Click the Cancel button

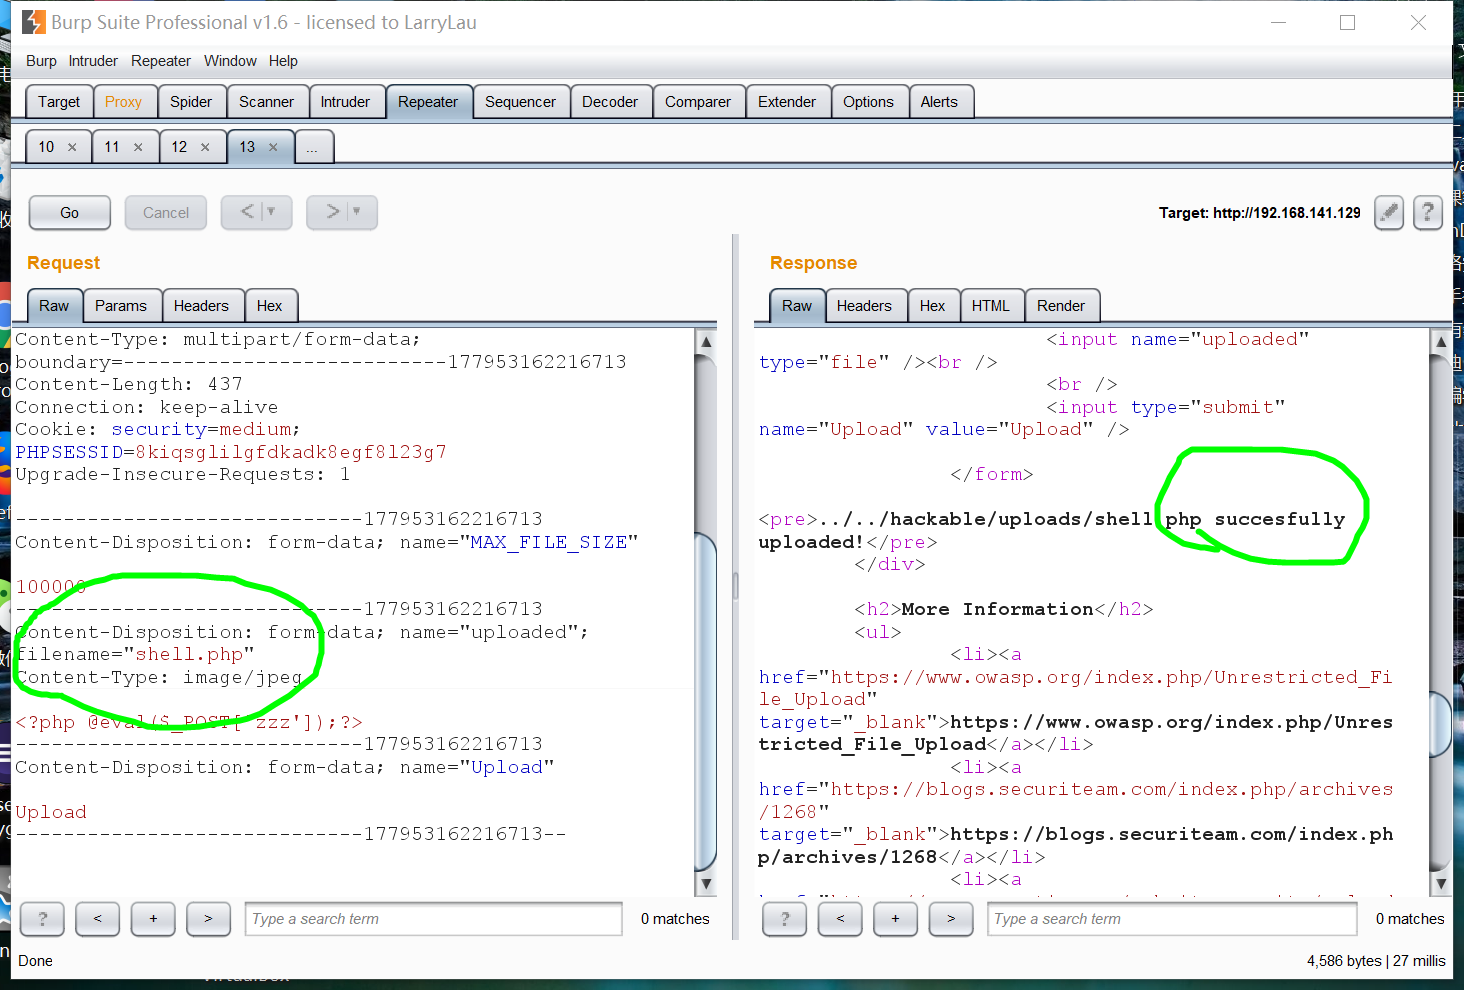coord(166,212)
